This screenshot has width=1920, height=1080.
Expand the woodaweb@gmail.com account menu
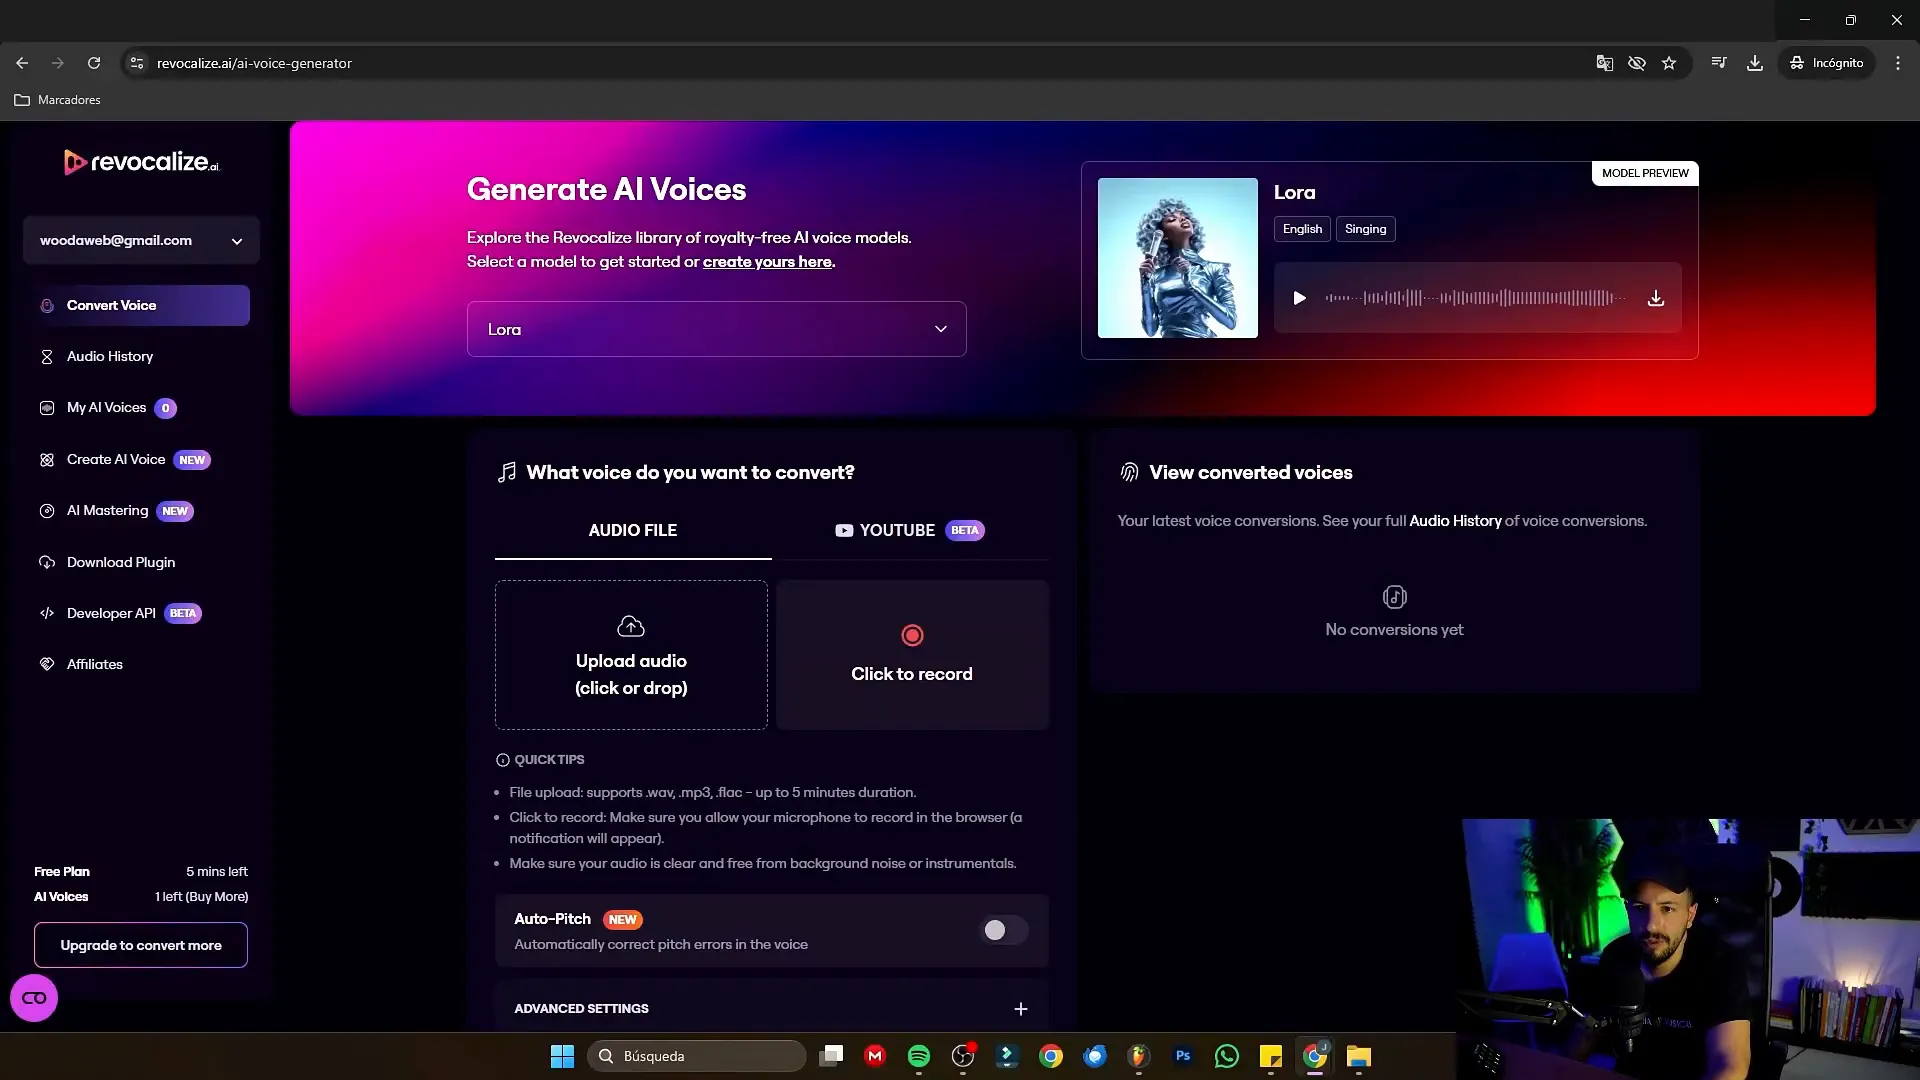141,240
